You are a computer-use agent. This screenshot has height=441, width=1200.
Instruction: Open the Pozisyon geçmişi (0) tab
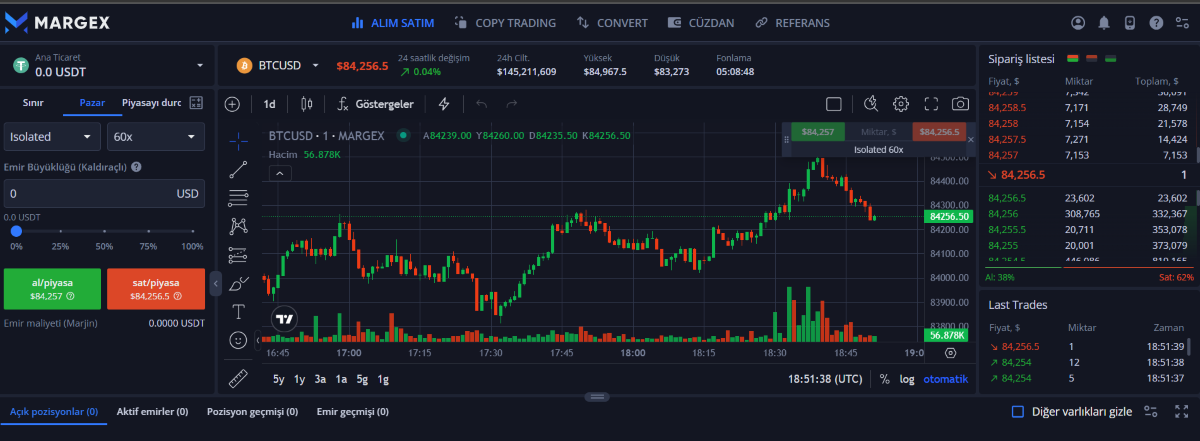pyautogui.click(x=252, y=411)
